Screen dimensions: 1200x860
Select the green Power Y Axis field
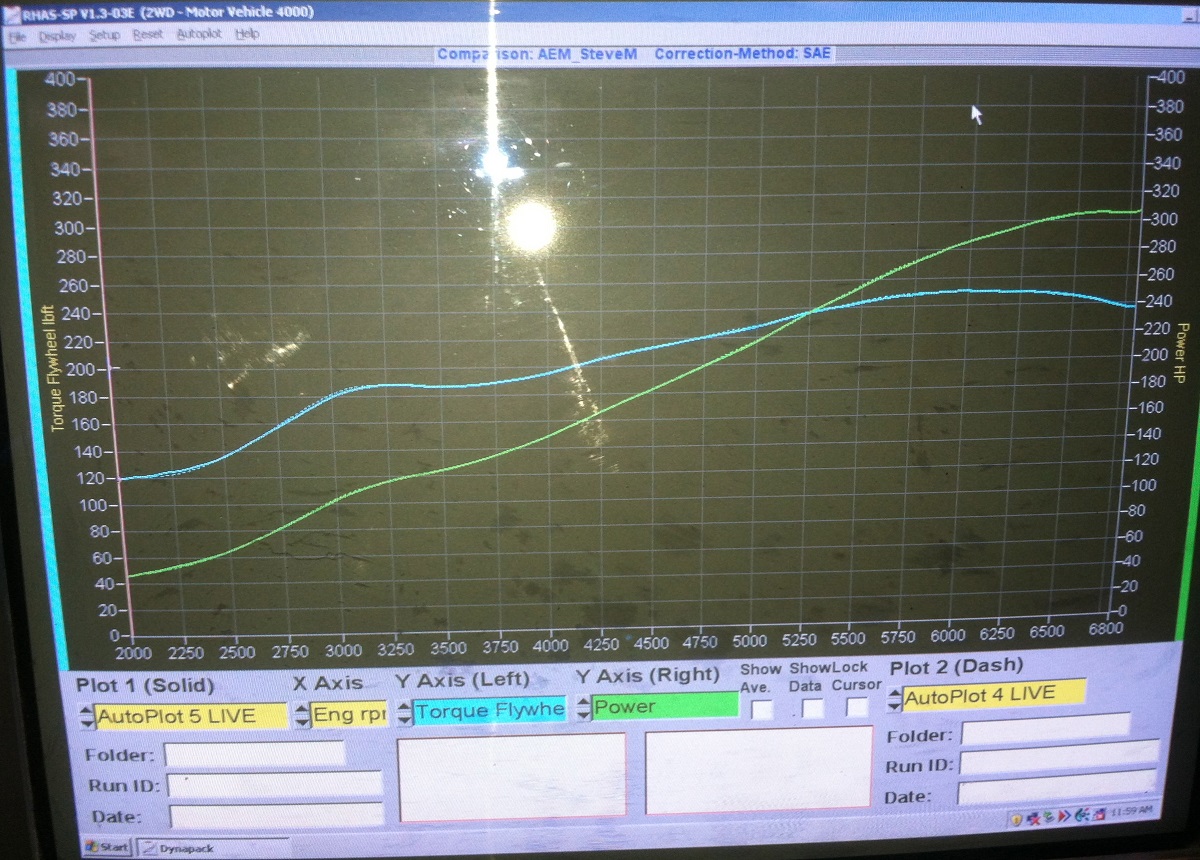pyautogui.click(x=665, y=706)
